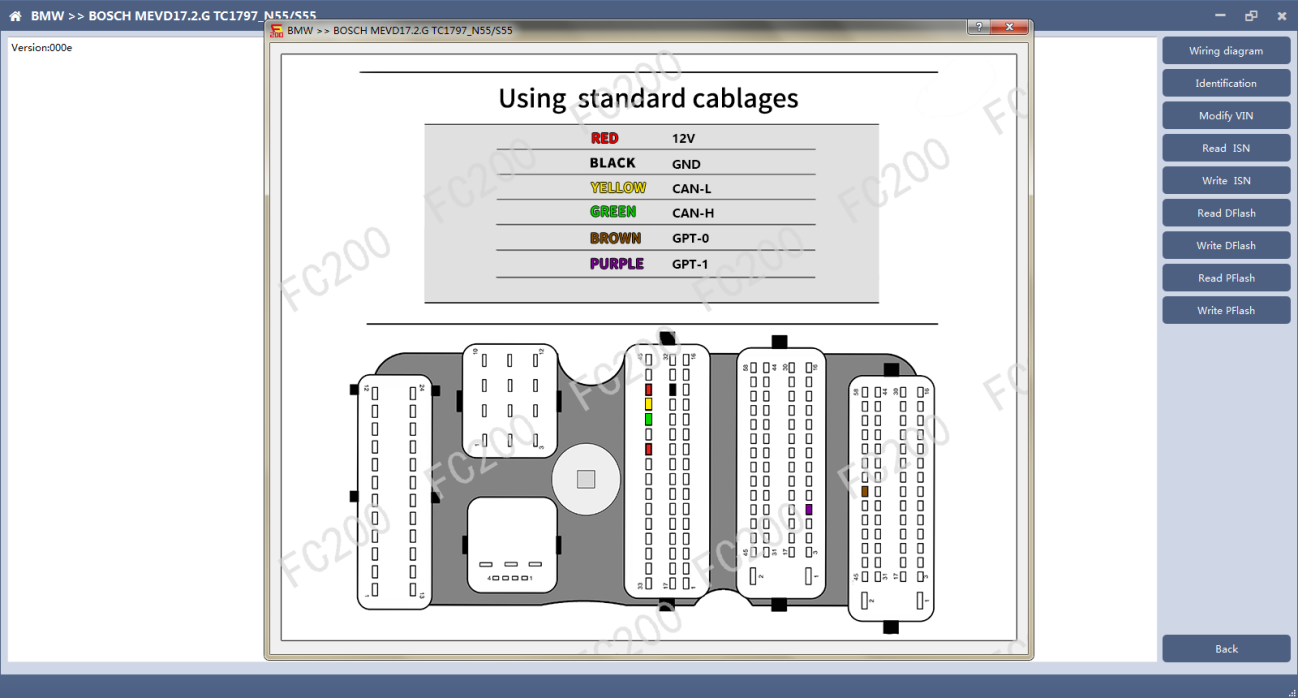Screen dimensions: 1298x698
Task: Choose the Write PFlash operation
Action: click(x=1226, y=310)
